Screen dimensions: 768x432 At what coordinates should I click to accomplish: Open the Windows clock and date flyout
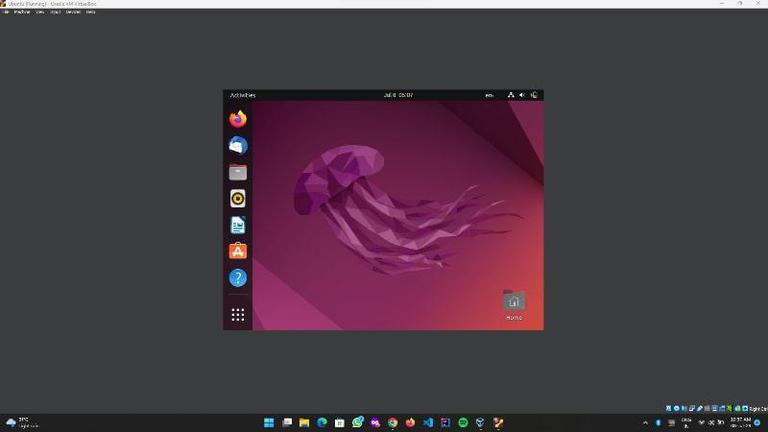(x=740, y=422)
